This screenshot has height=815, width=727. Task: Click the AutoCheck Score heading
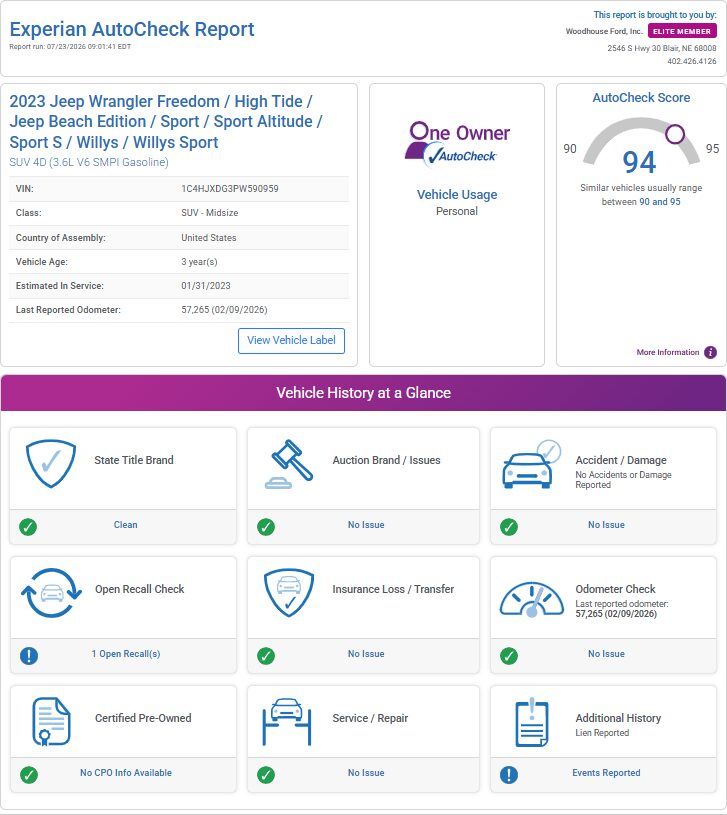pos(641,98)
